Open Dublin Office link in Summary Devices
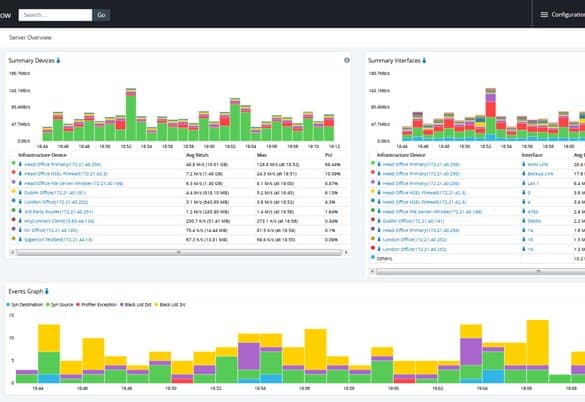The width and height of the screenshot is (585, 402). tap(55, 193)
